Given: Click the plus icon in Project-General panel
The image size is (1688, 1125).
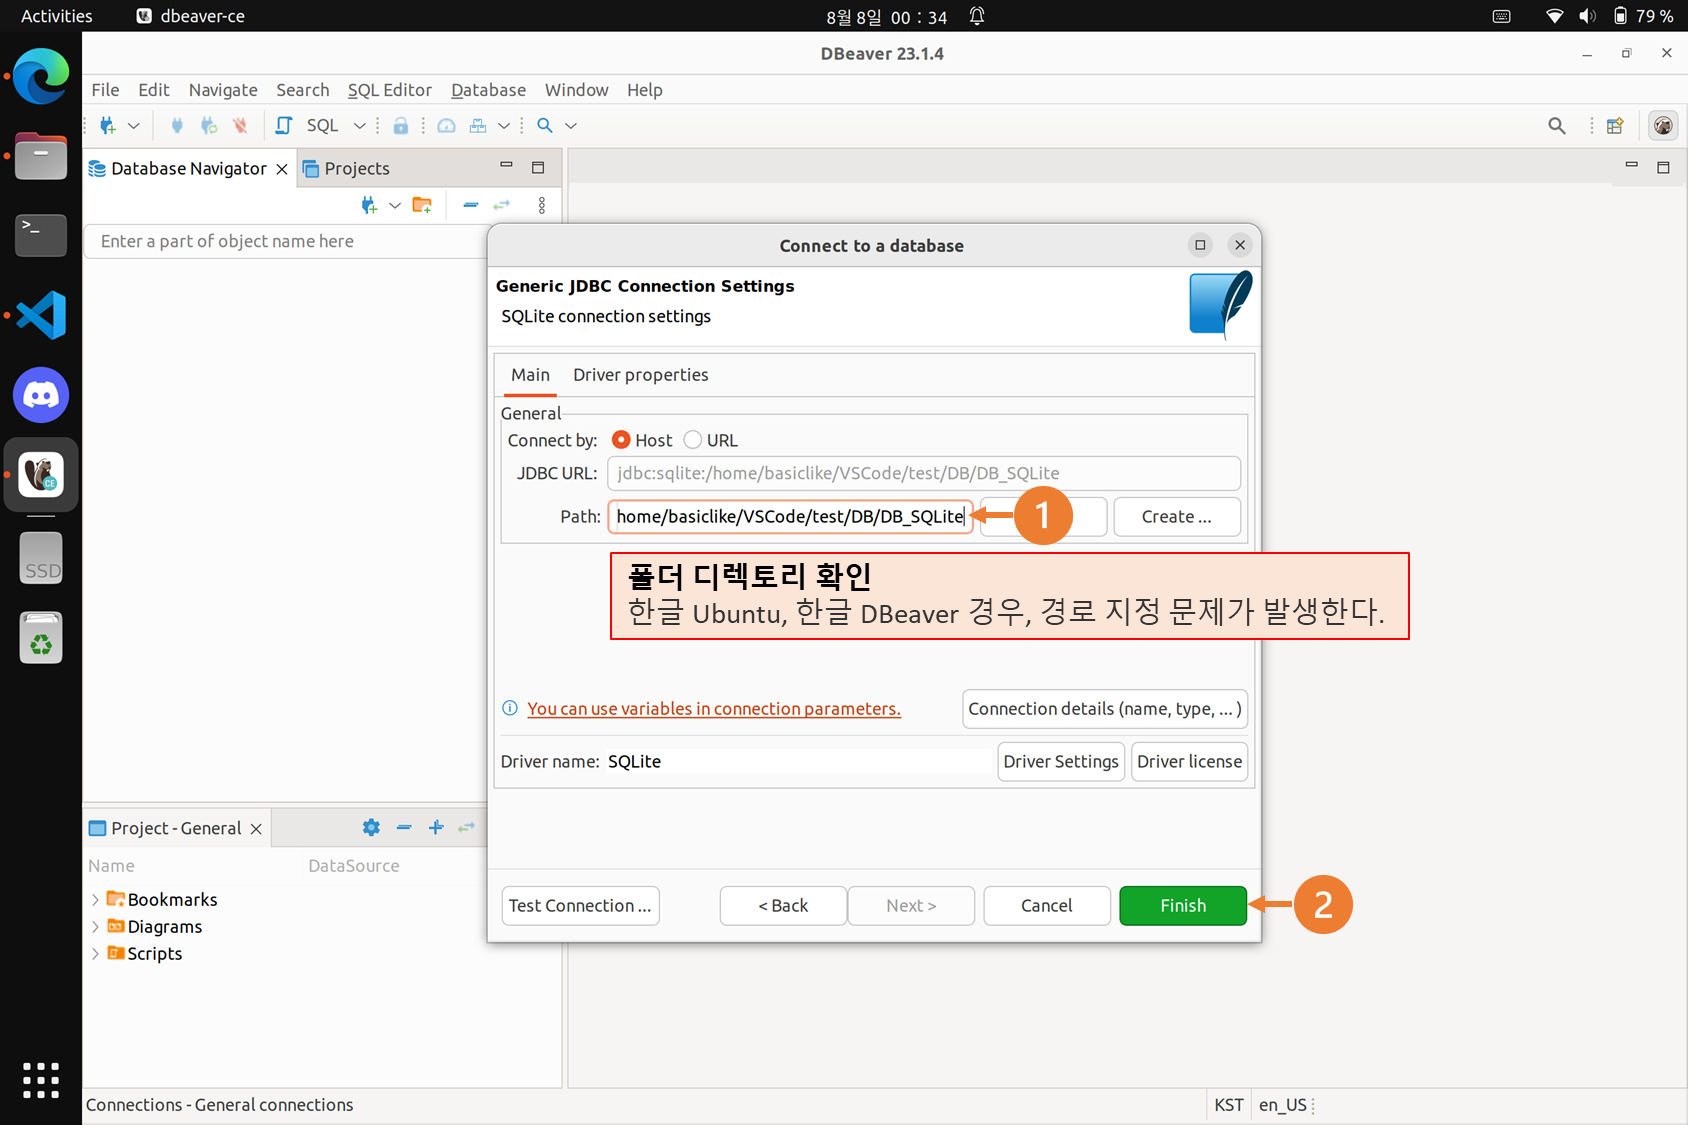Looking at the screenshot, I should [436, 828].
